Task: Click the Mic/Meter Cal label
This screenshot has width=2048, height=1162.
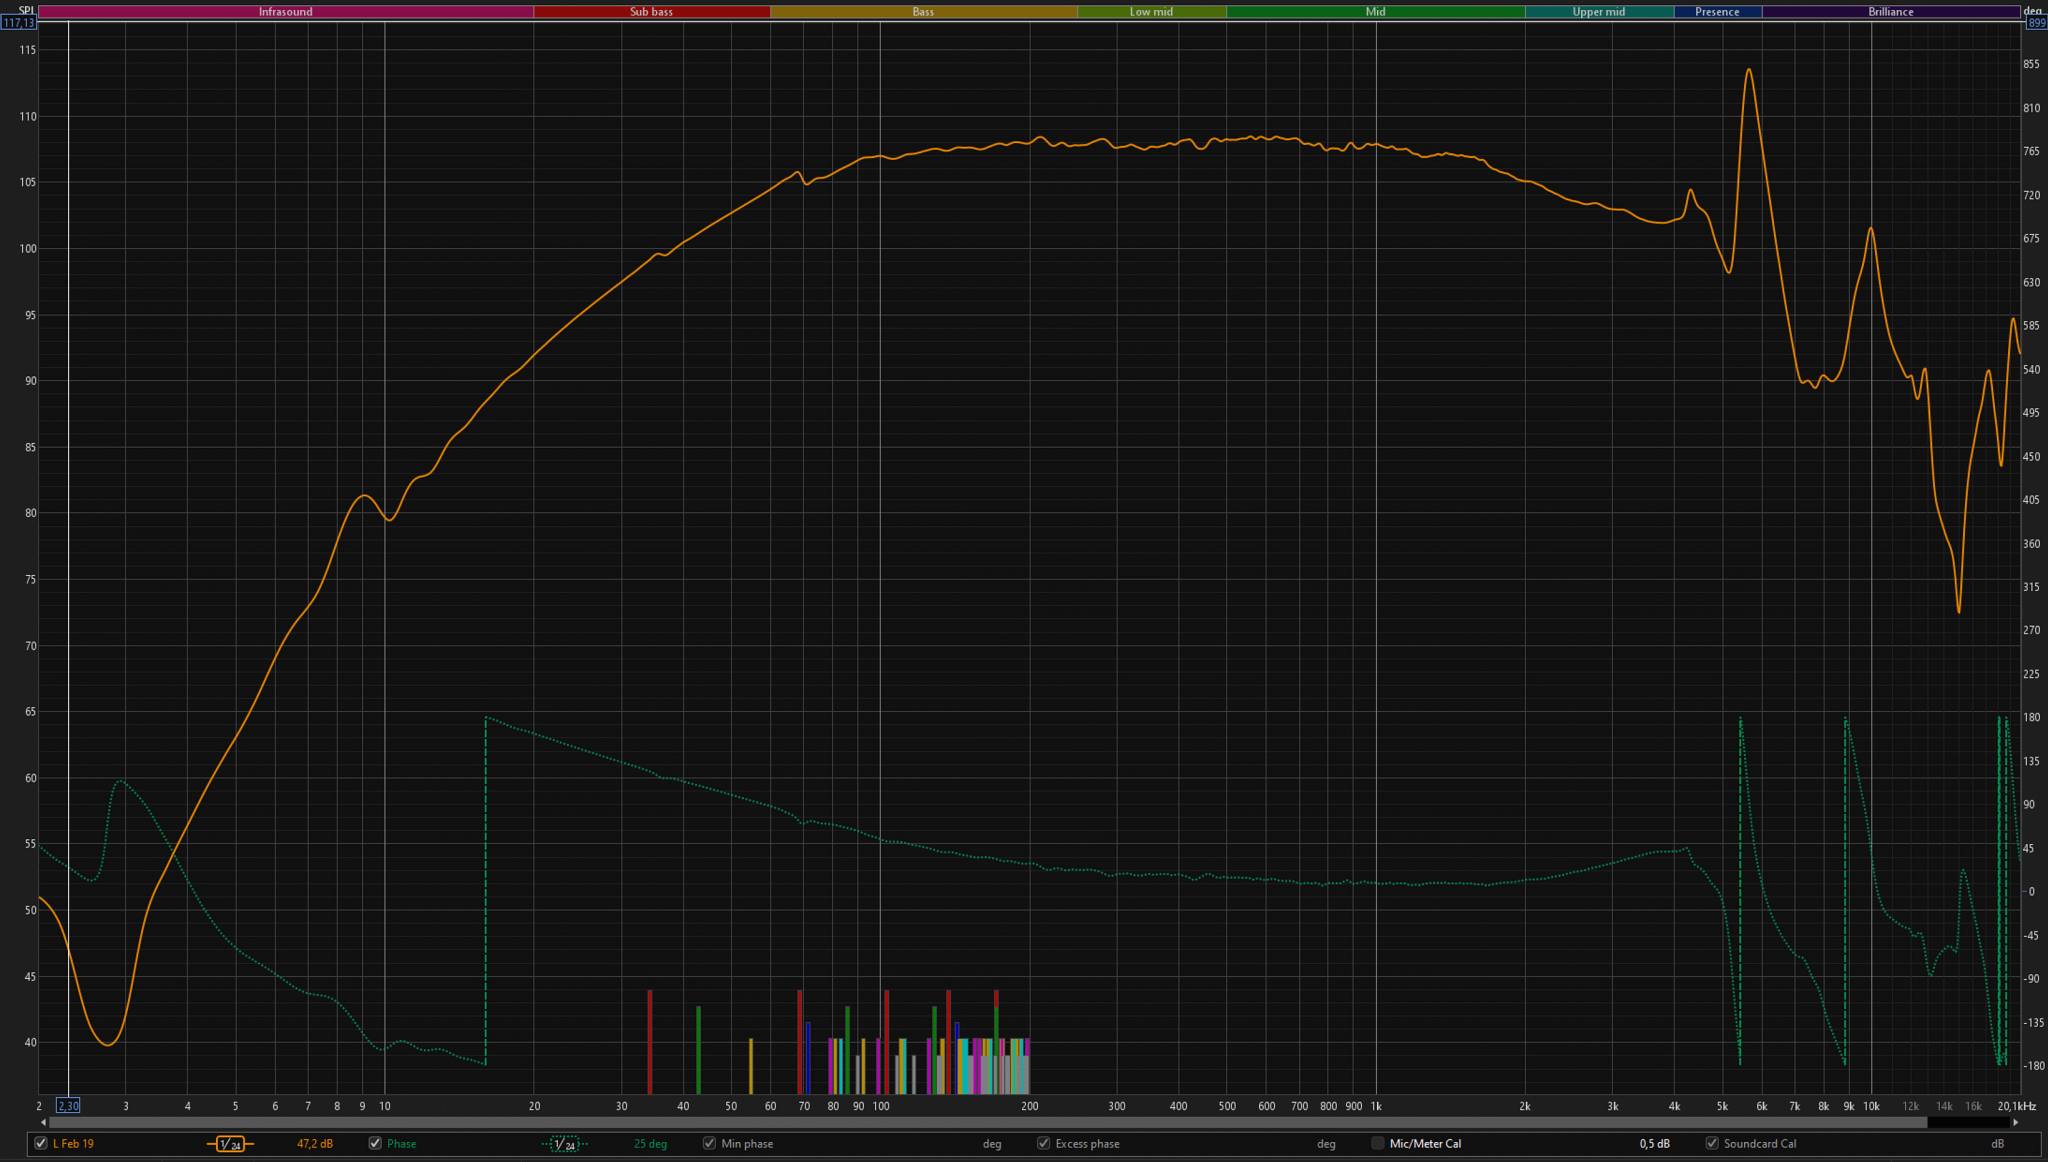Action: click(x=1425, y=1144)
